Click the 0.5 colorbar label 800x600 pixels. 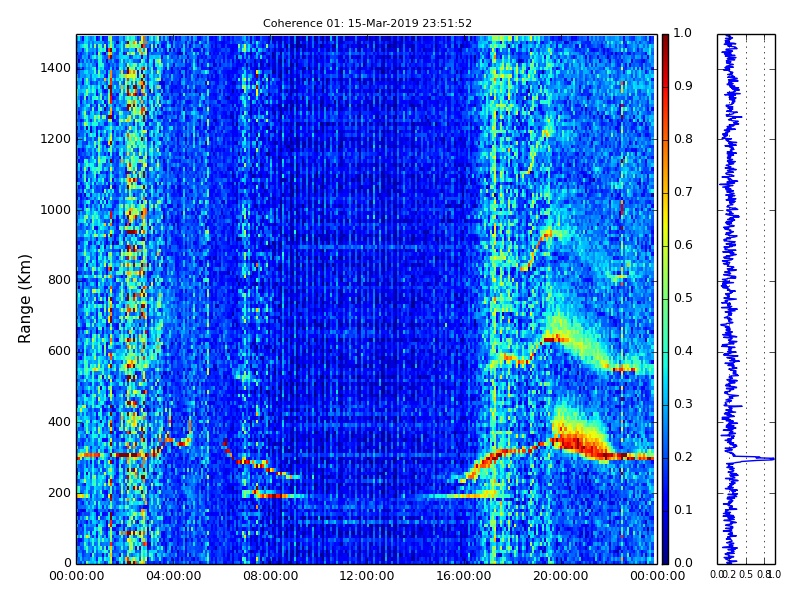click(683, 298)
